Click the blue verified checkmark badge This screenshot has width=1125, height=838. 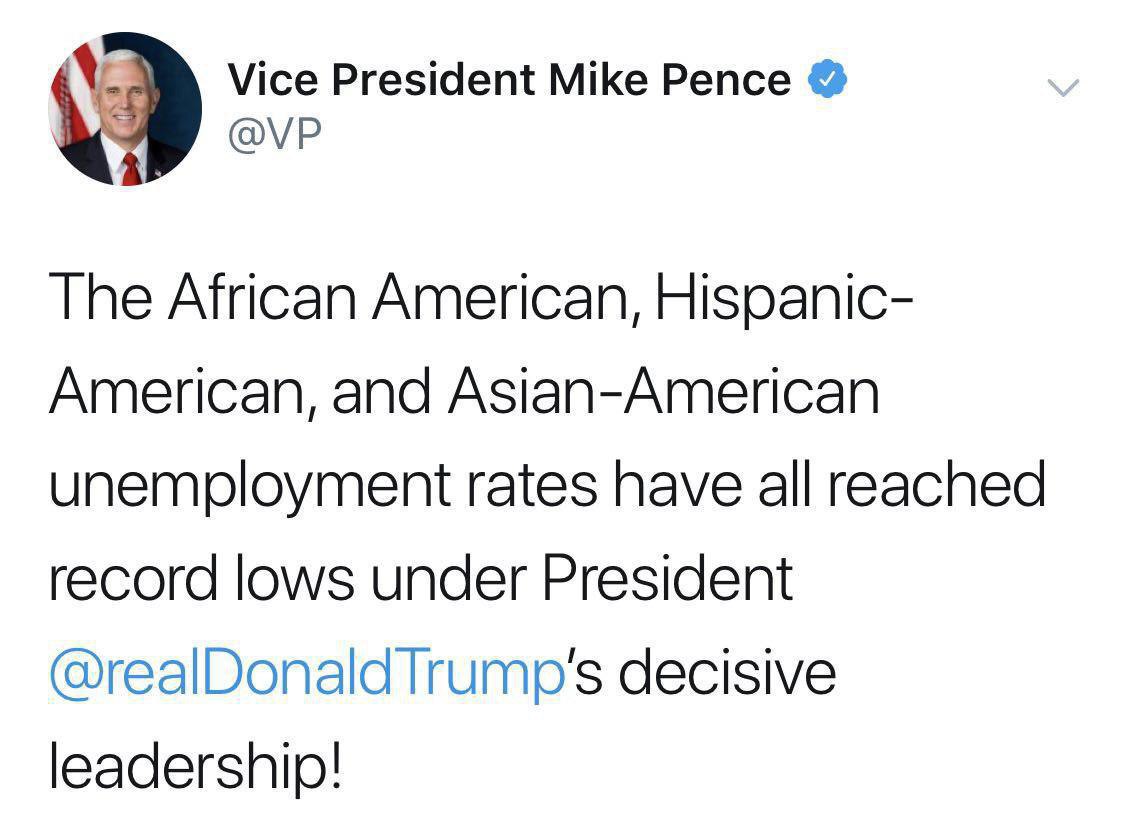point(827,80)
